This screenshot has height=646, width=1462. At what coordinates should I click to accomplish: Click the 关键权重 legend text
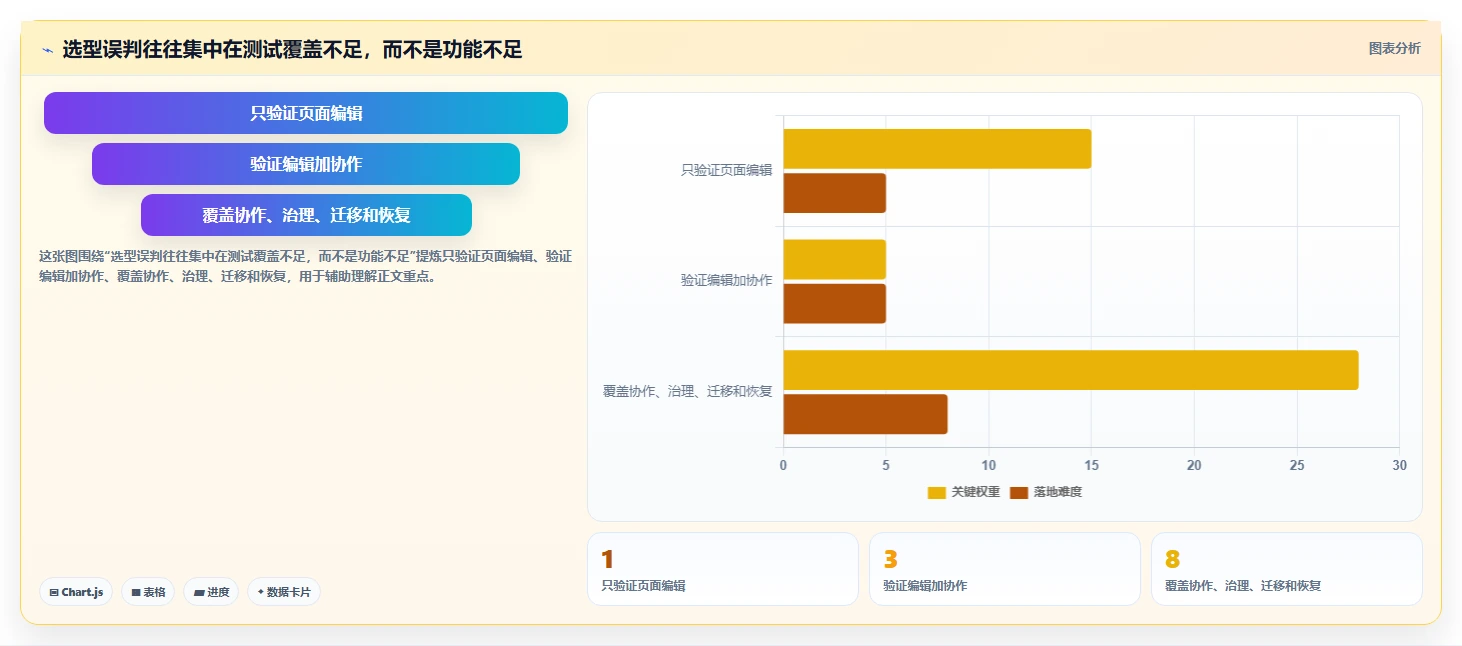click(976, 492)
